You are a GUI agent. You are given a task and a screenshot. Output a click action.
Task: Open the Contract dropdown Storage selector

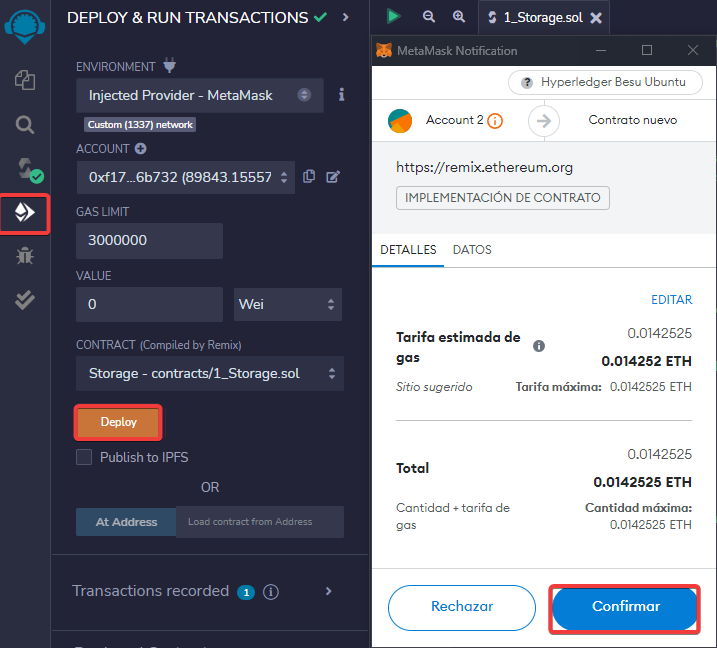[209, 374]
